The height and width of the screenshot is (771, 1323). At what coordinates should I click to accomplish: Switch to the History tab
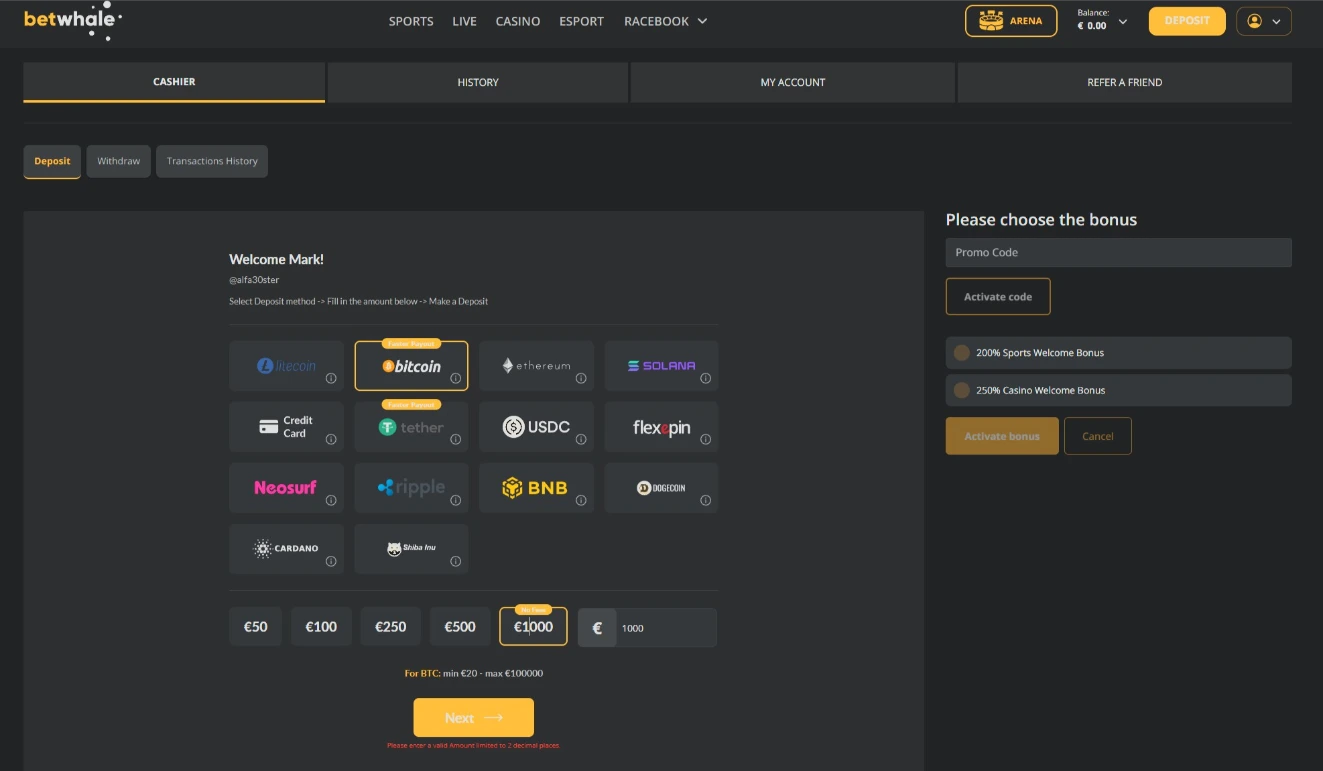478,82
